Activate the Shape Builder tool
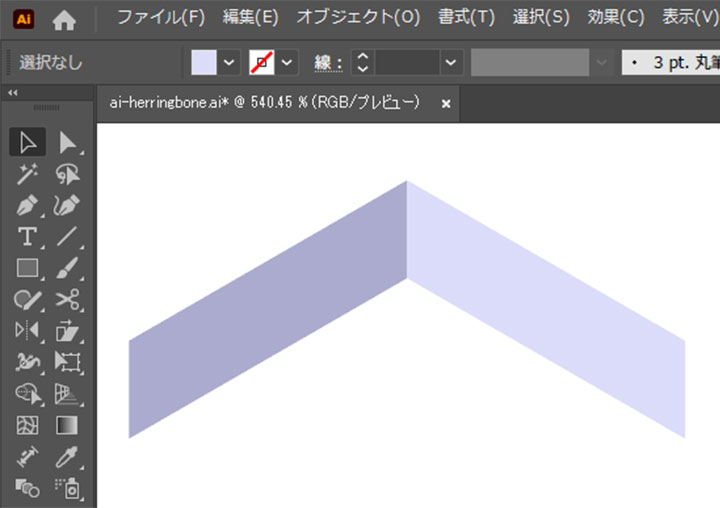This screenshot has width=720, height=508. click(28, 393)
